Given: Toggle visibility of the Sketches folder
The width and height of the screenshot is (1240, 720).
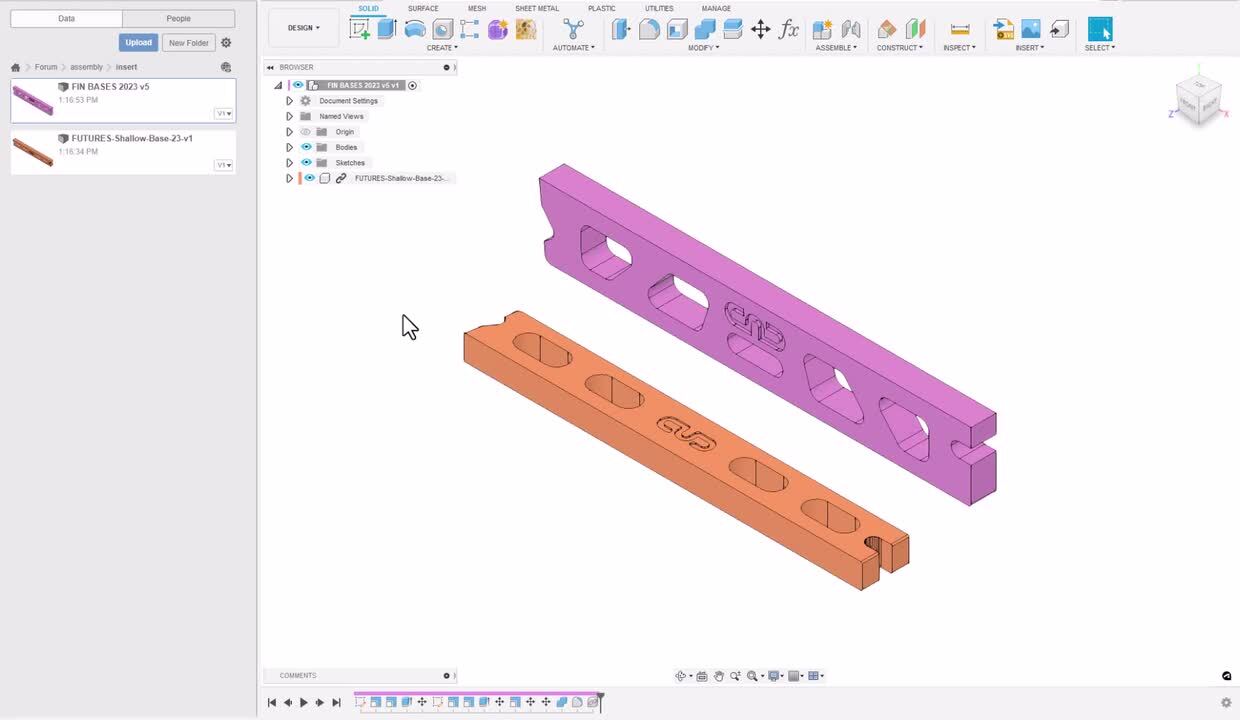Looking at the screenshot, I should [x=306, y=163].
